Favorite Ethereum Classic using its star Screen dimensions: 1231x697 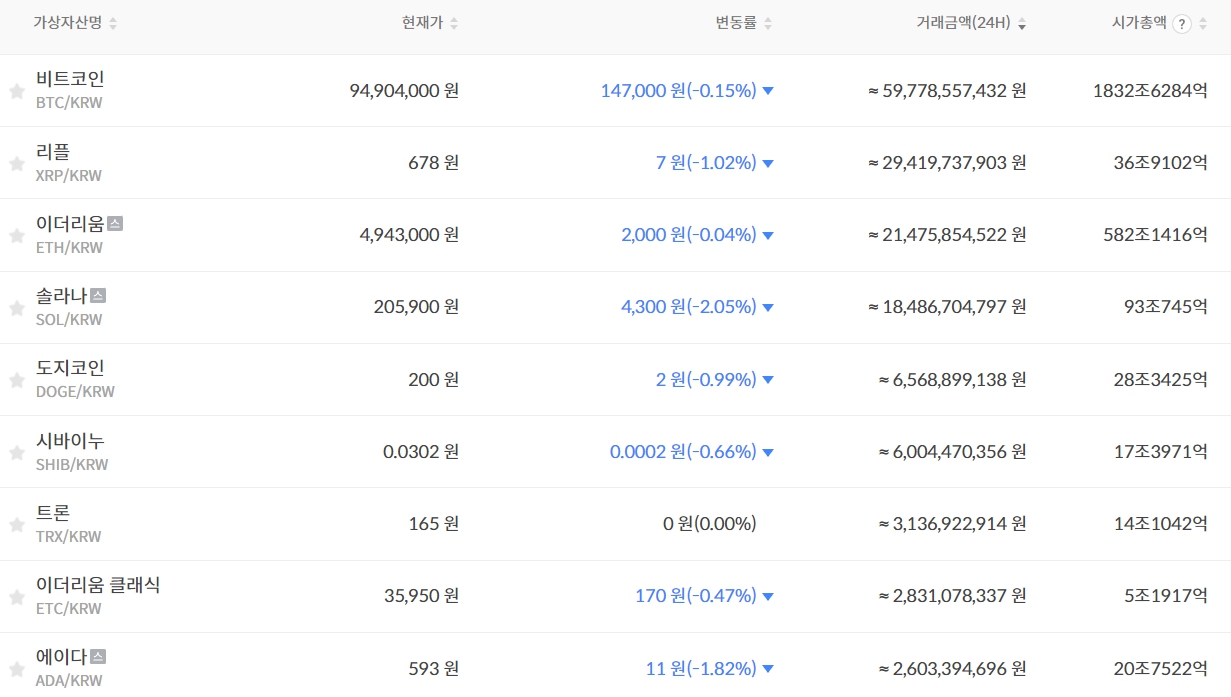click(x=17, y=597)
